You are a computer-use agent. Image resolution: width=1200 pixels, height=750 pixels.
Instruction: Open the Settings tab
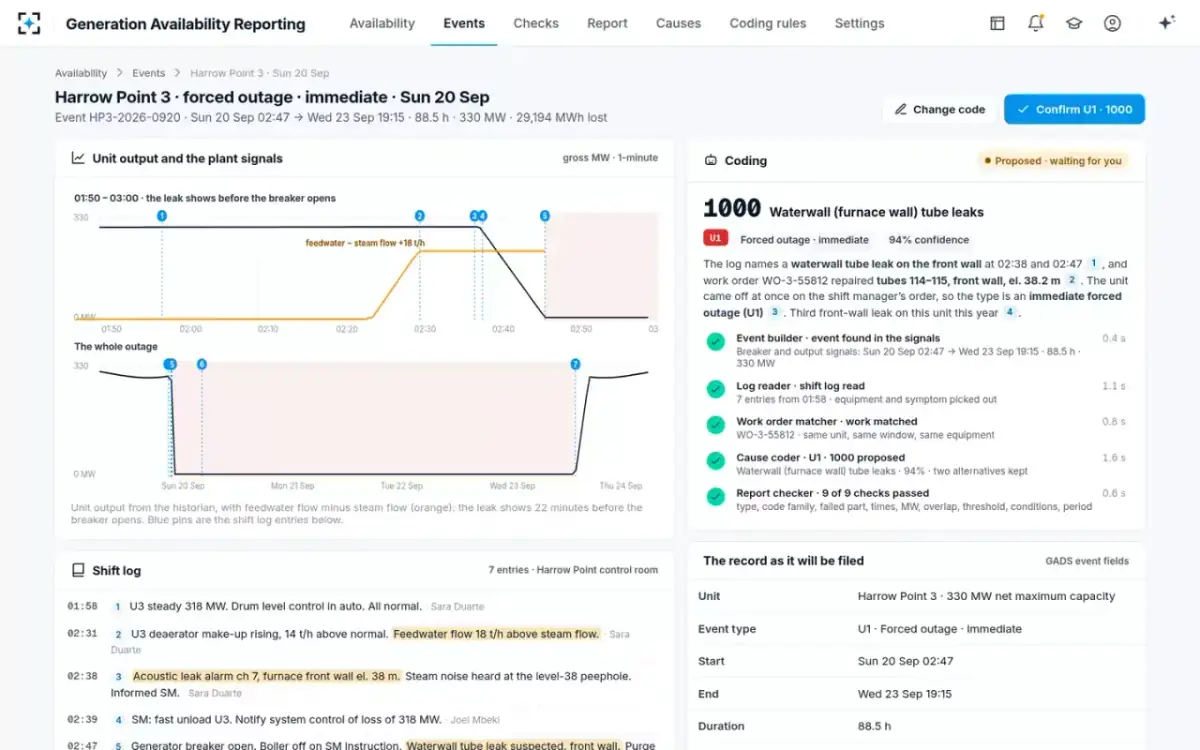(x=859, y=23)
